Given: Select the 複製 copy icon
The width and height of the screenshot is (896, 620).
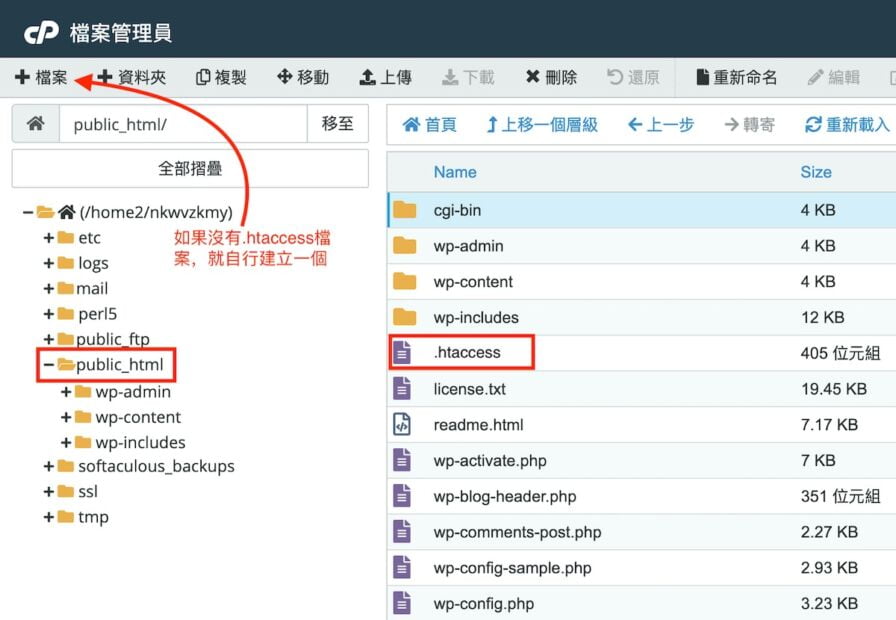Looking at the screenshot, I should point(221,75).
